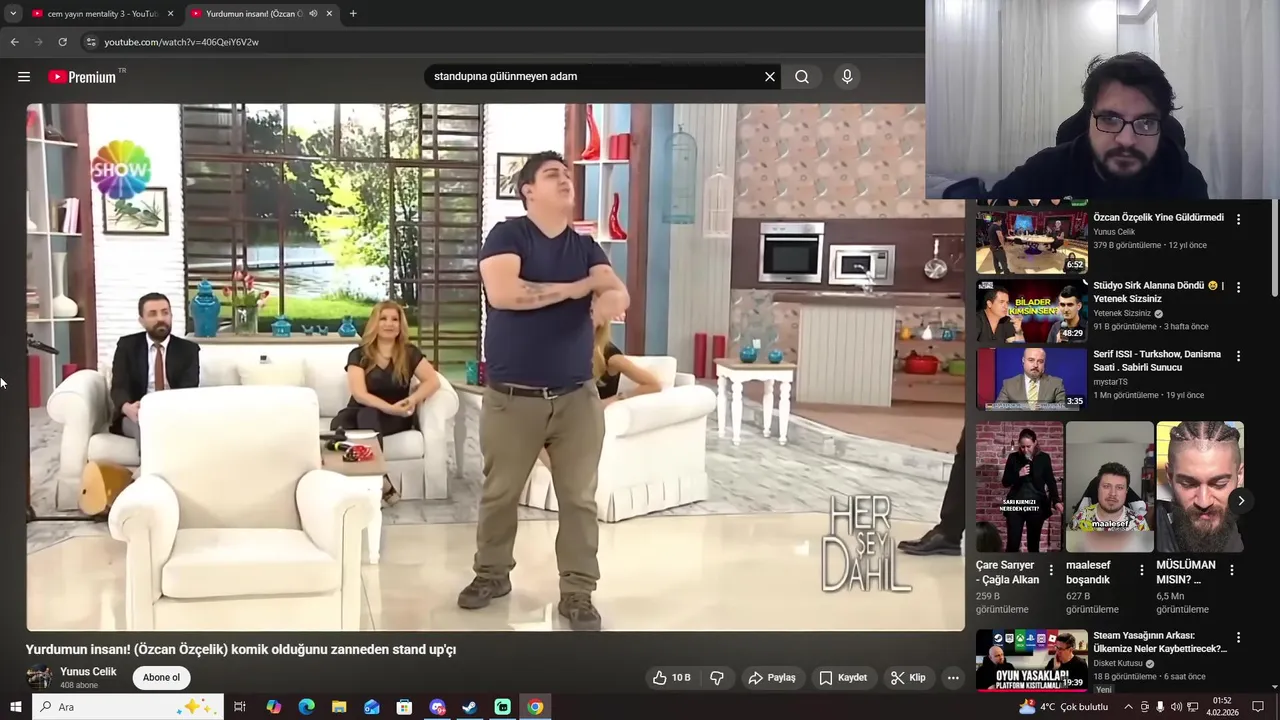
Task: Open a new browser tab with plus
Action: tap(353, 14)
